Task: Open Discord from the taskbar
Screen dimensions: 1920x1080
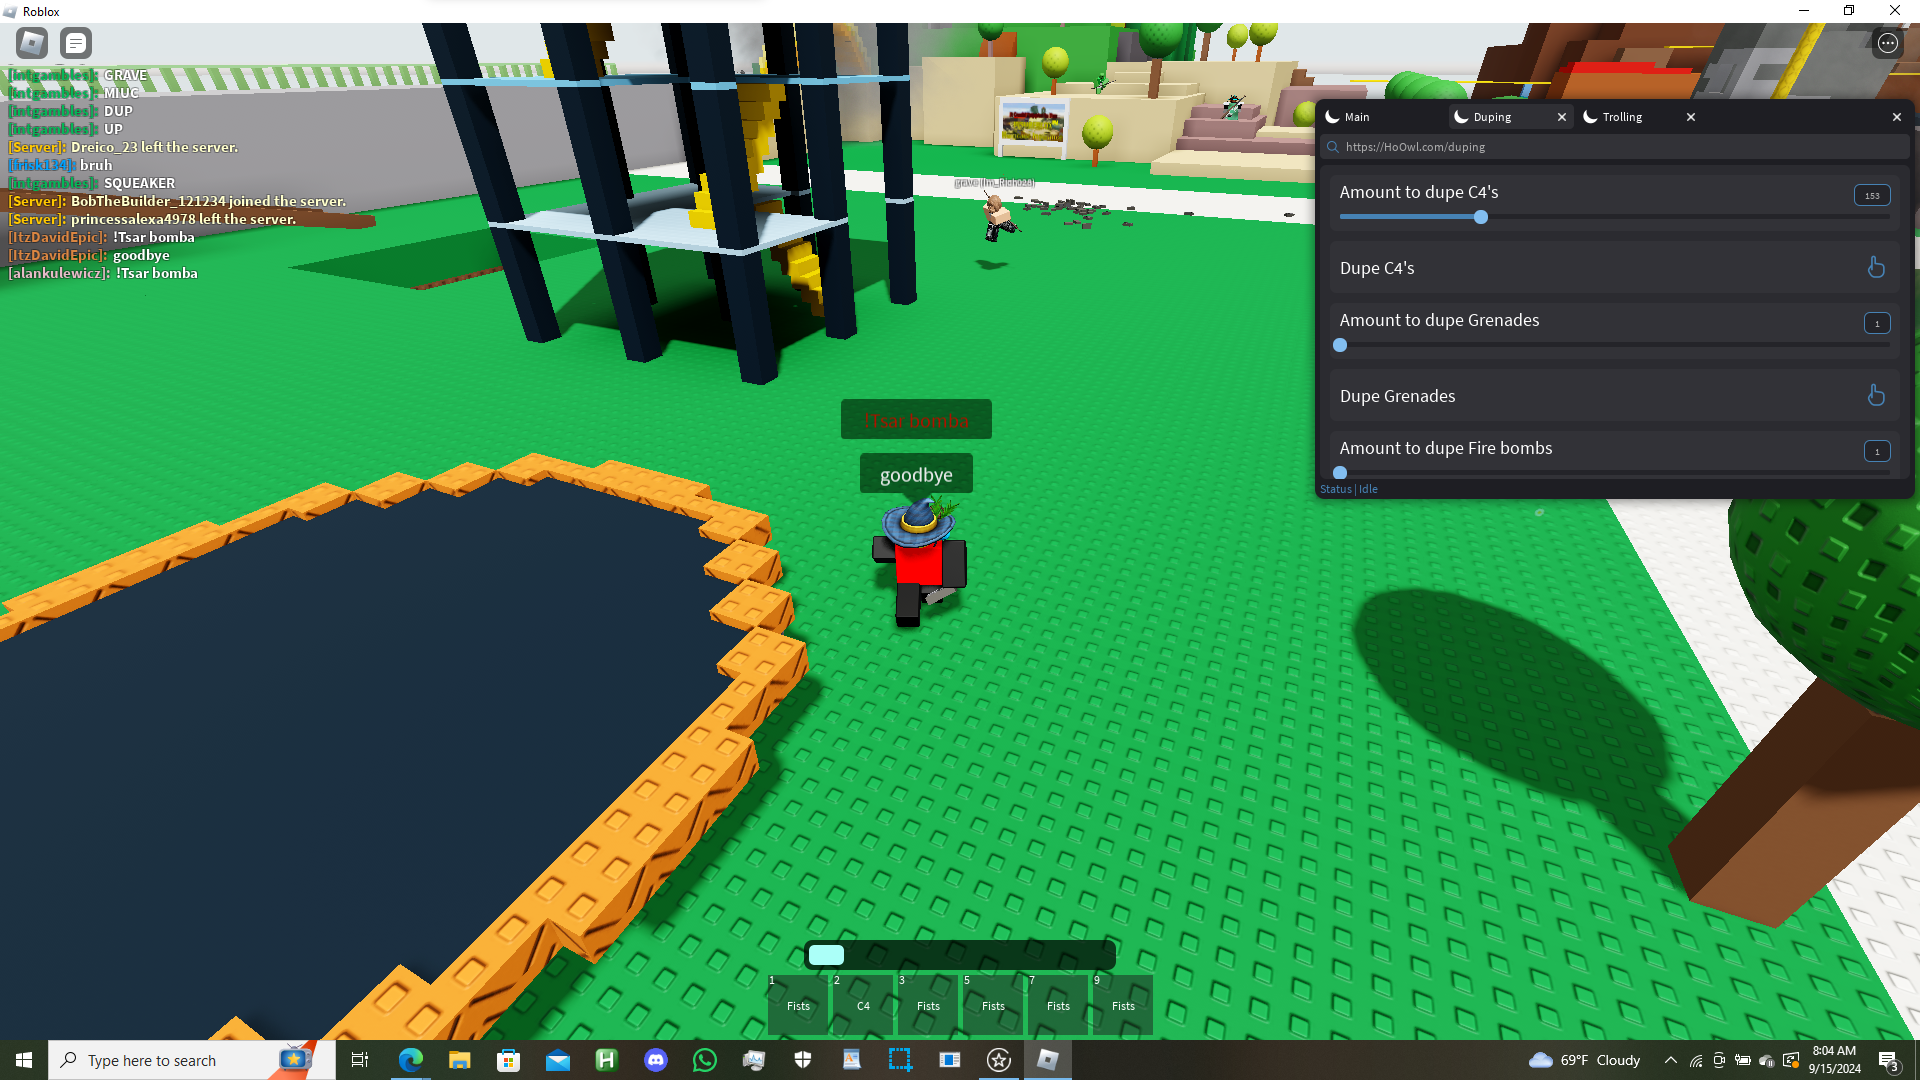Action: 655,1060
